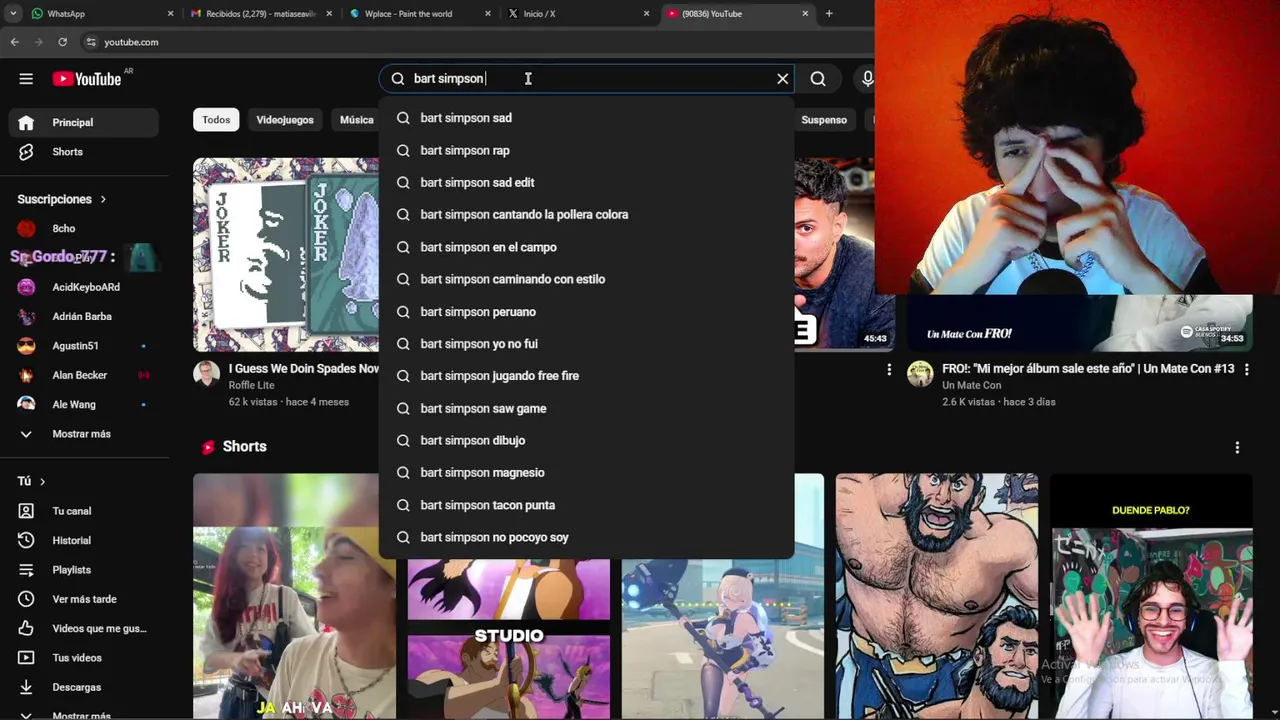1280x720 pixels.
Task: Open the YouTube hamburger guide menu
Action: tap(26, 79)
